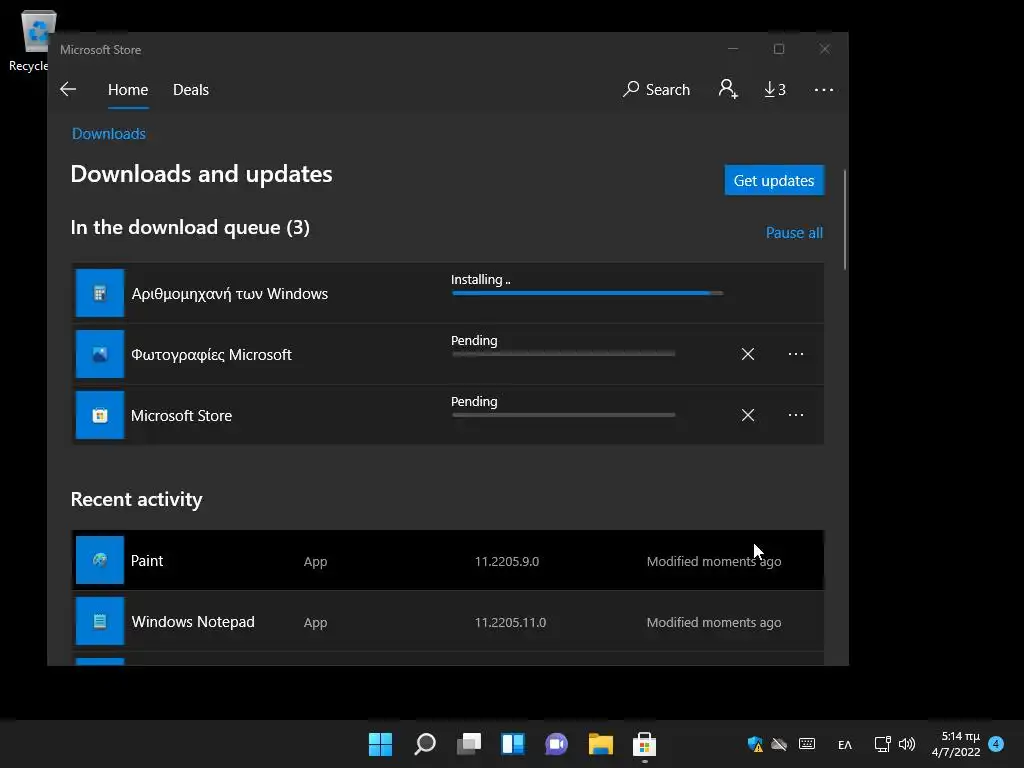Cancel the Φωτογραφίες Microsoft download

(x=748, y=354)
